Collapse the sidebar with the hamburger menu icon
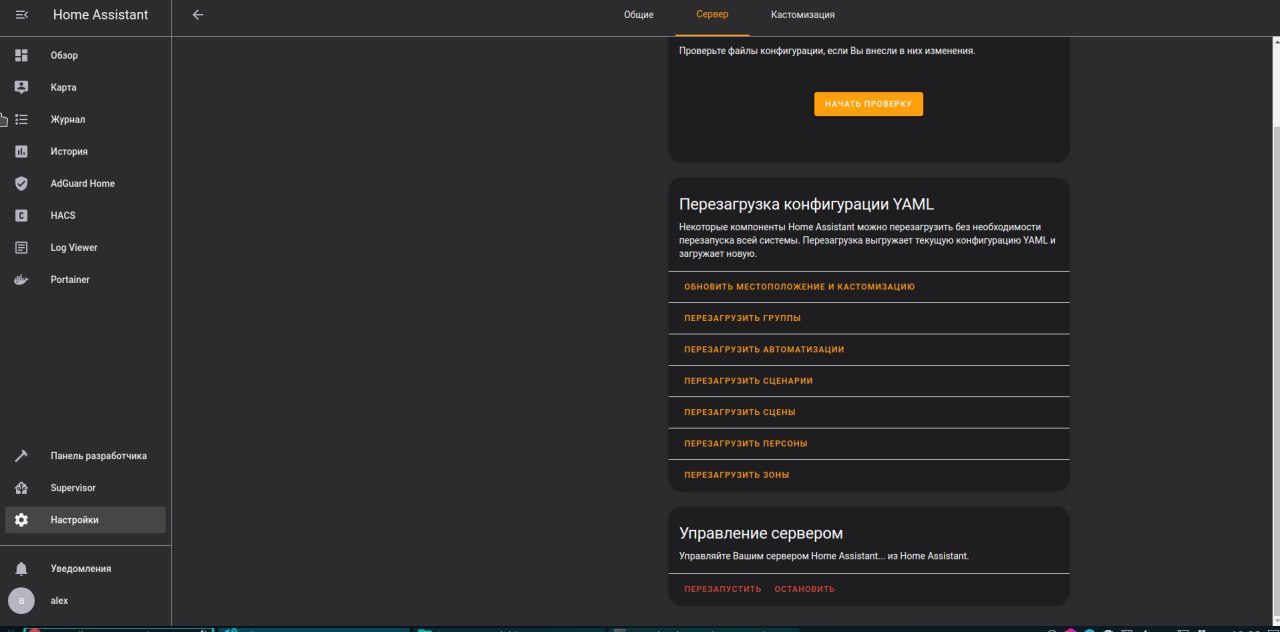This screenshot has width=1280, height=632. [22, 15]
